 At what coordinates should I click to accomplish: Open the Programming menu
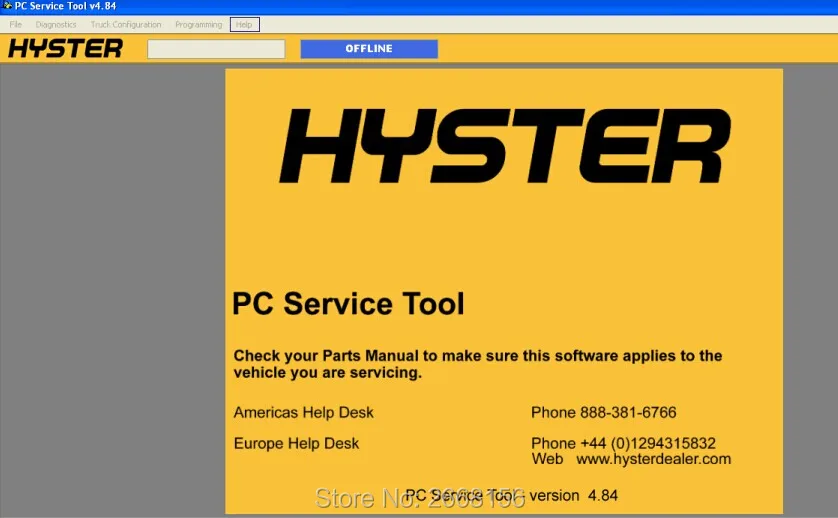(198, 25)
